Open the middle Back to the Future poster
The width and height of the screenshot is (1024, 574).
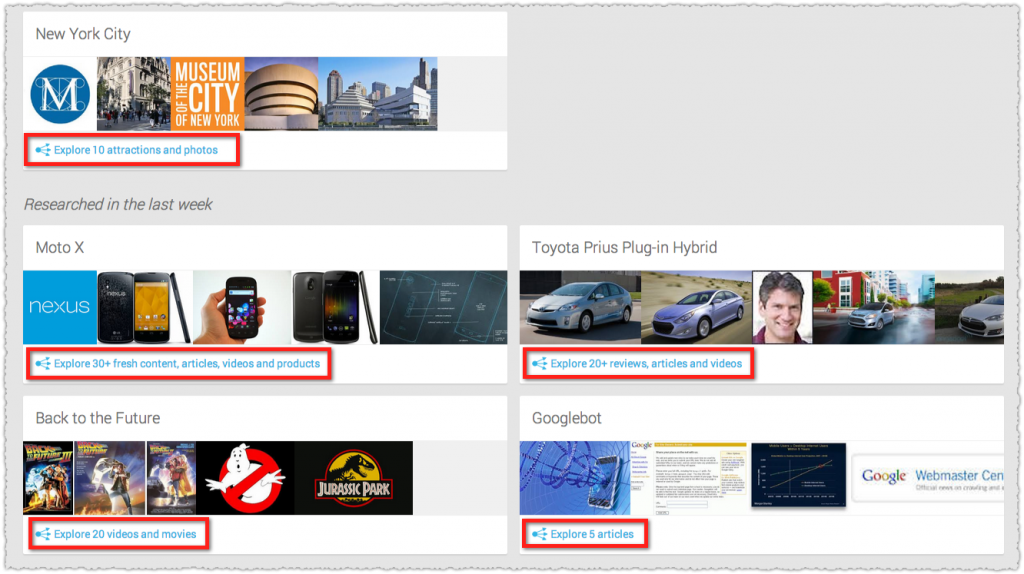pos(110,478)
